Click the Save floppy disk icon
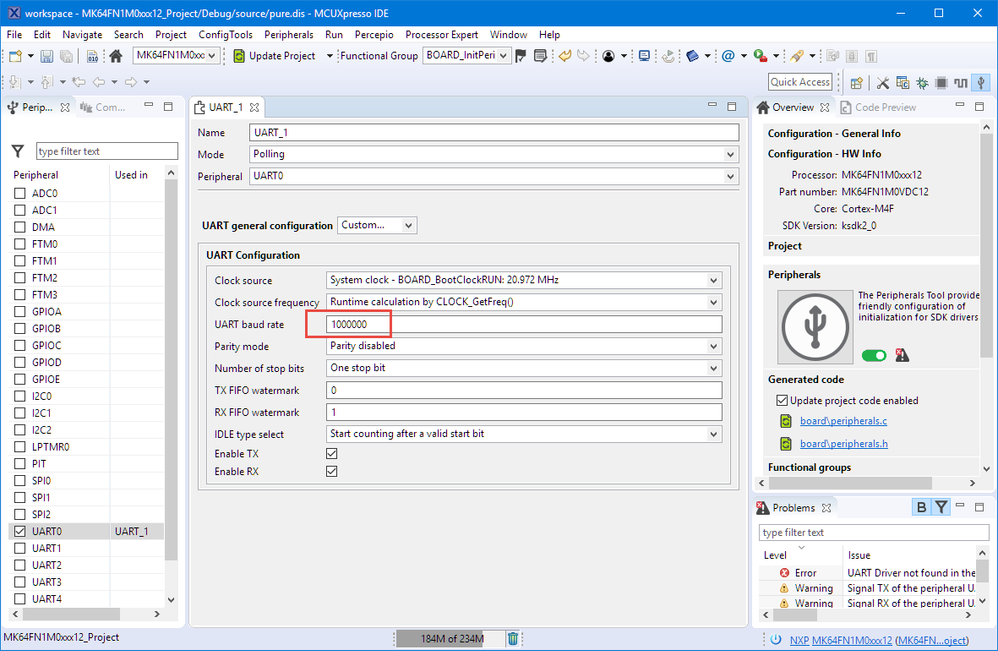Viewport: 998px width, 651px height. tap(46, 56)
